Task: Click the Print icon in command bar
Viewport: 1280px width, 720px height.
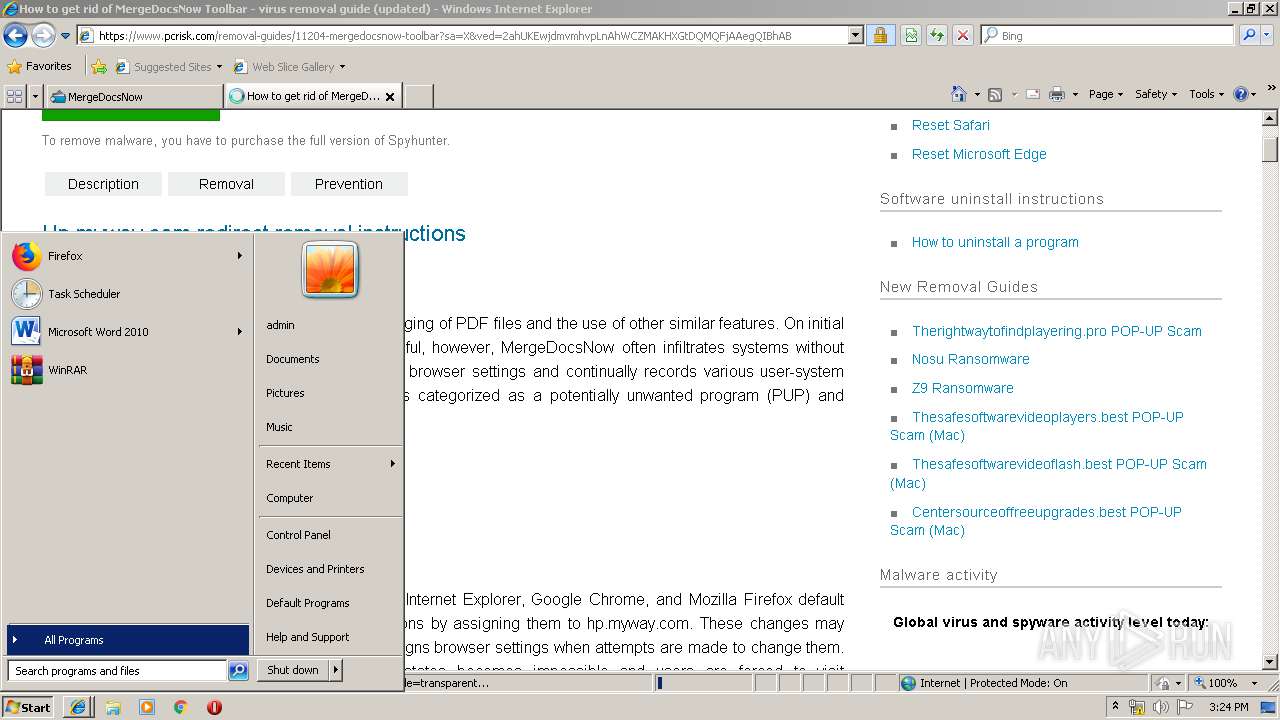Action: (1057, 94)
